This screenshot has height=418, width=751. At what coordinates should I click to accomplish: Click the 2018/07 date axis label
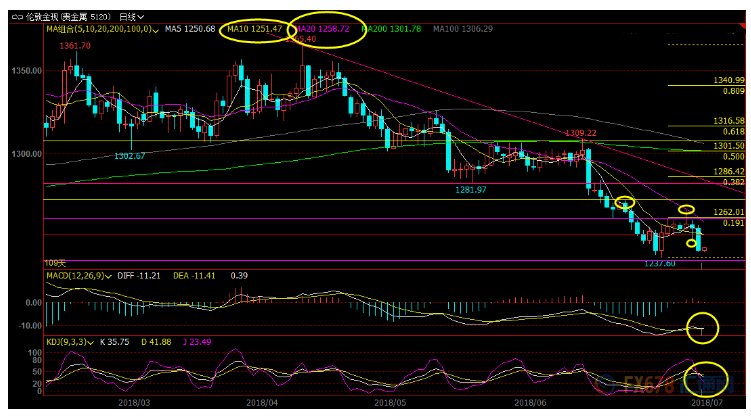pyautogui.click(x=706, y=403)
